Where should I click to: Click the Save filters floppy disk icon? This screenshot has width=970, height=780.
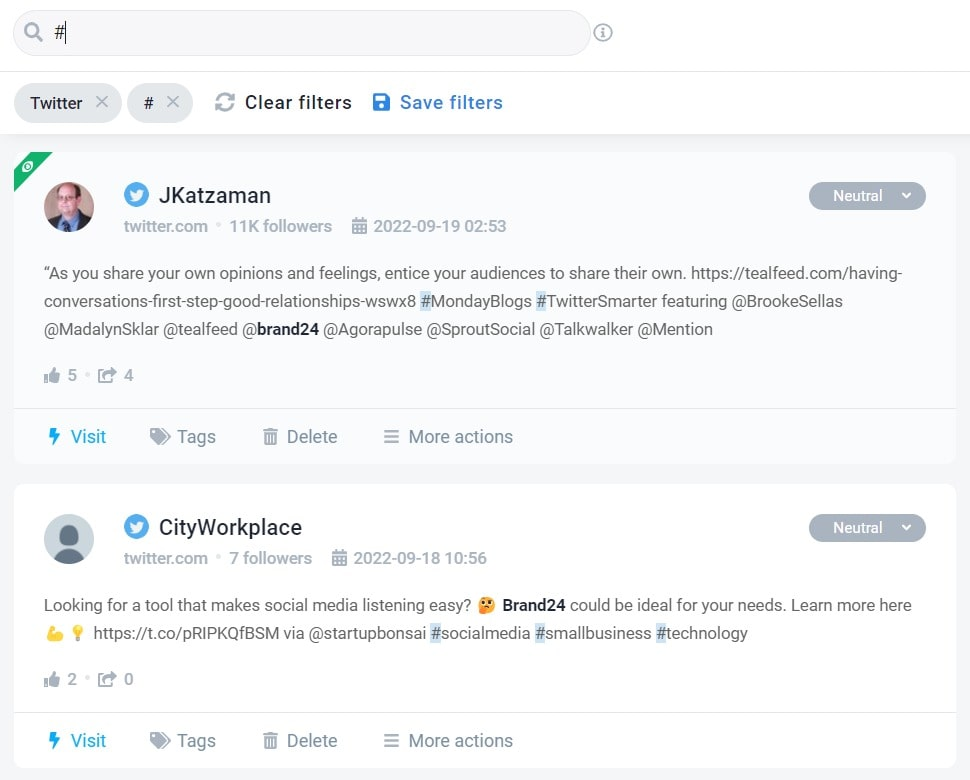(381, 102)
